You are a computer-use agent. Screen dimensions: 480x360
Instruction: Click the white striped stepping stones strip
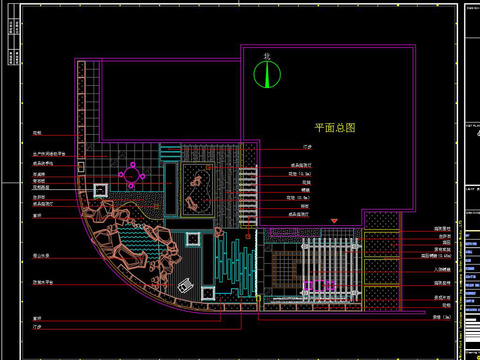tap(248, 196)
